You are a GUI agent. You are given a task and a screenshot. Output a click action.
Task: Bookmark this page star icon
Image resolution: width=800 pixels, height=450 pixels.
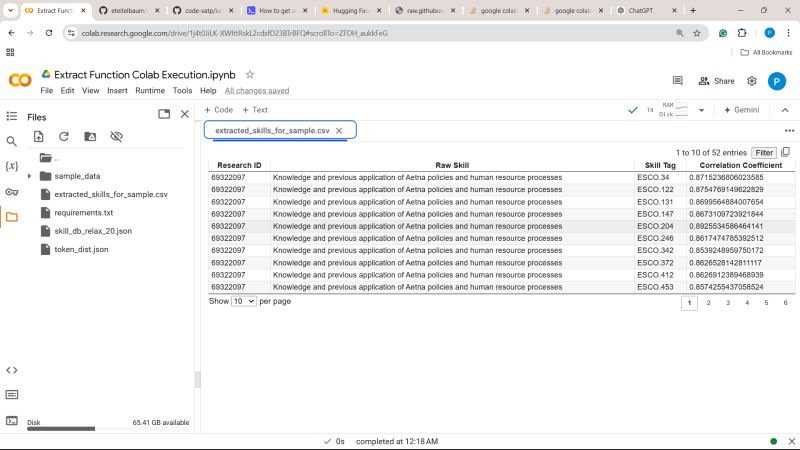tap(697, 33)
